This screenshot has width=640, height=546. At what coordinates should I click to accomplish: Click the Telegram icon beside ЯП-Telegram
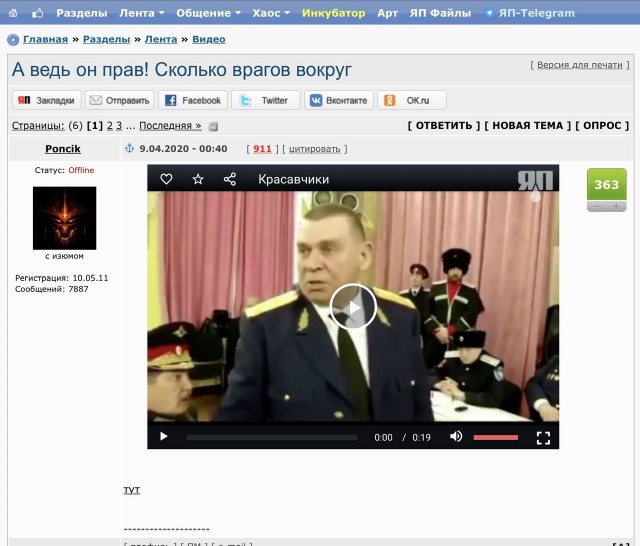coord(489,13)
